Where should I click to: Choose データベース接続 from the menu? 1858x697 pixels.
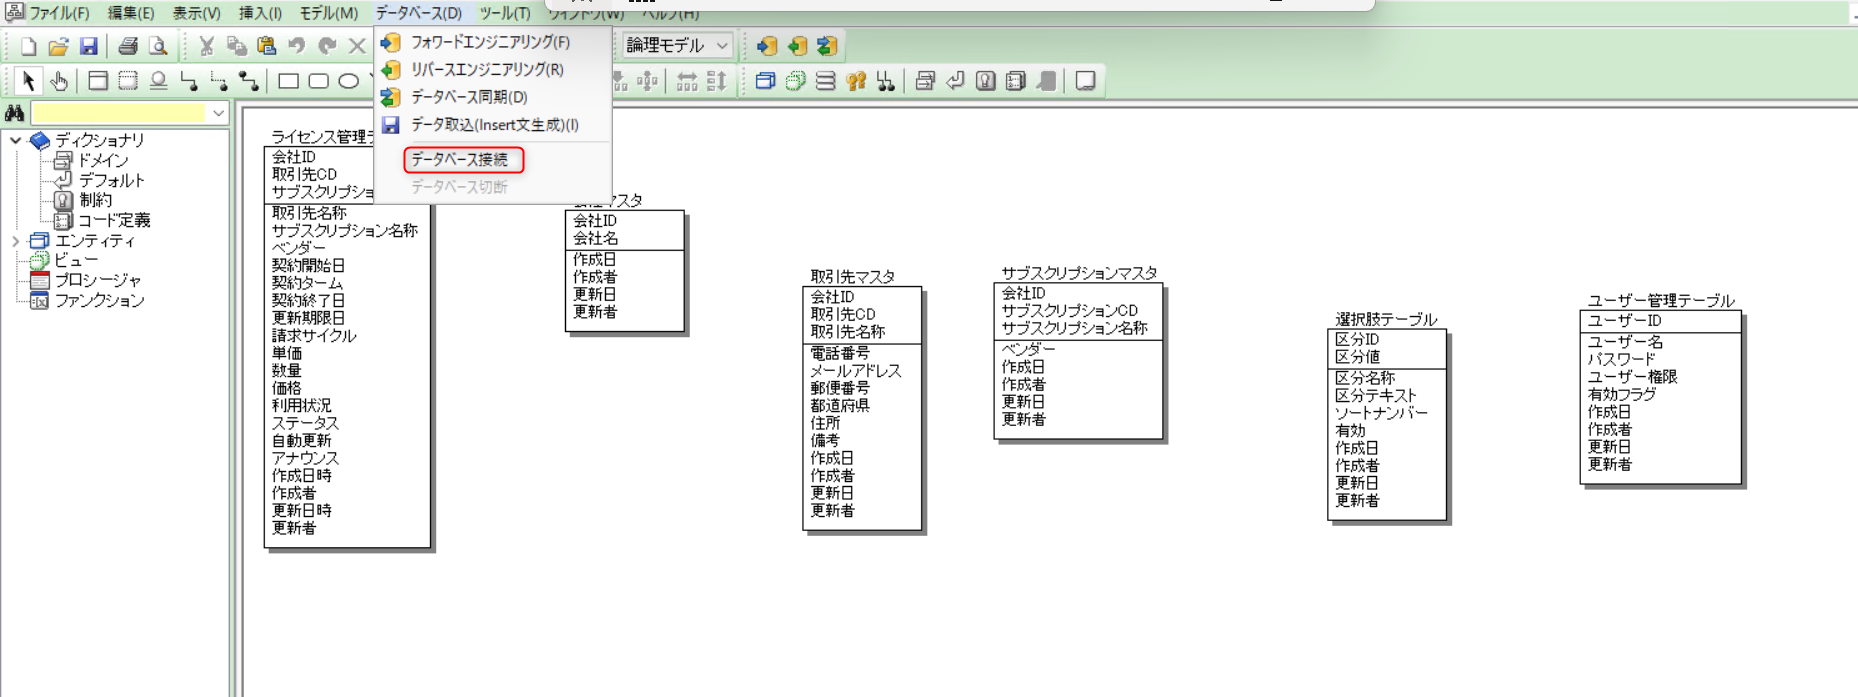point(460,160)
